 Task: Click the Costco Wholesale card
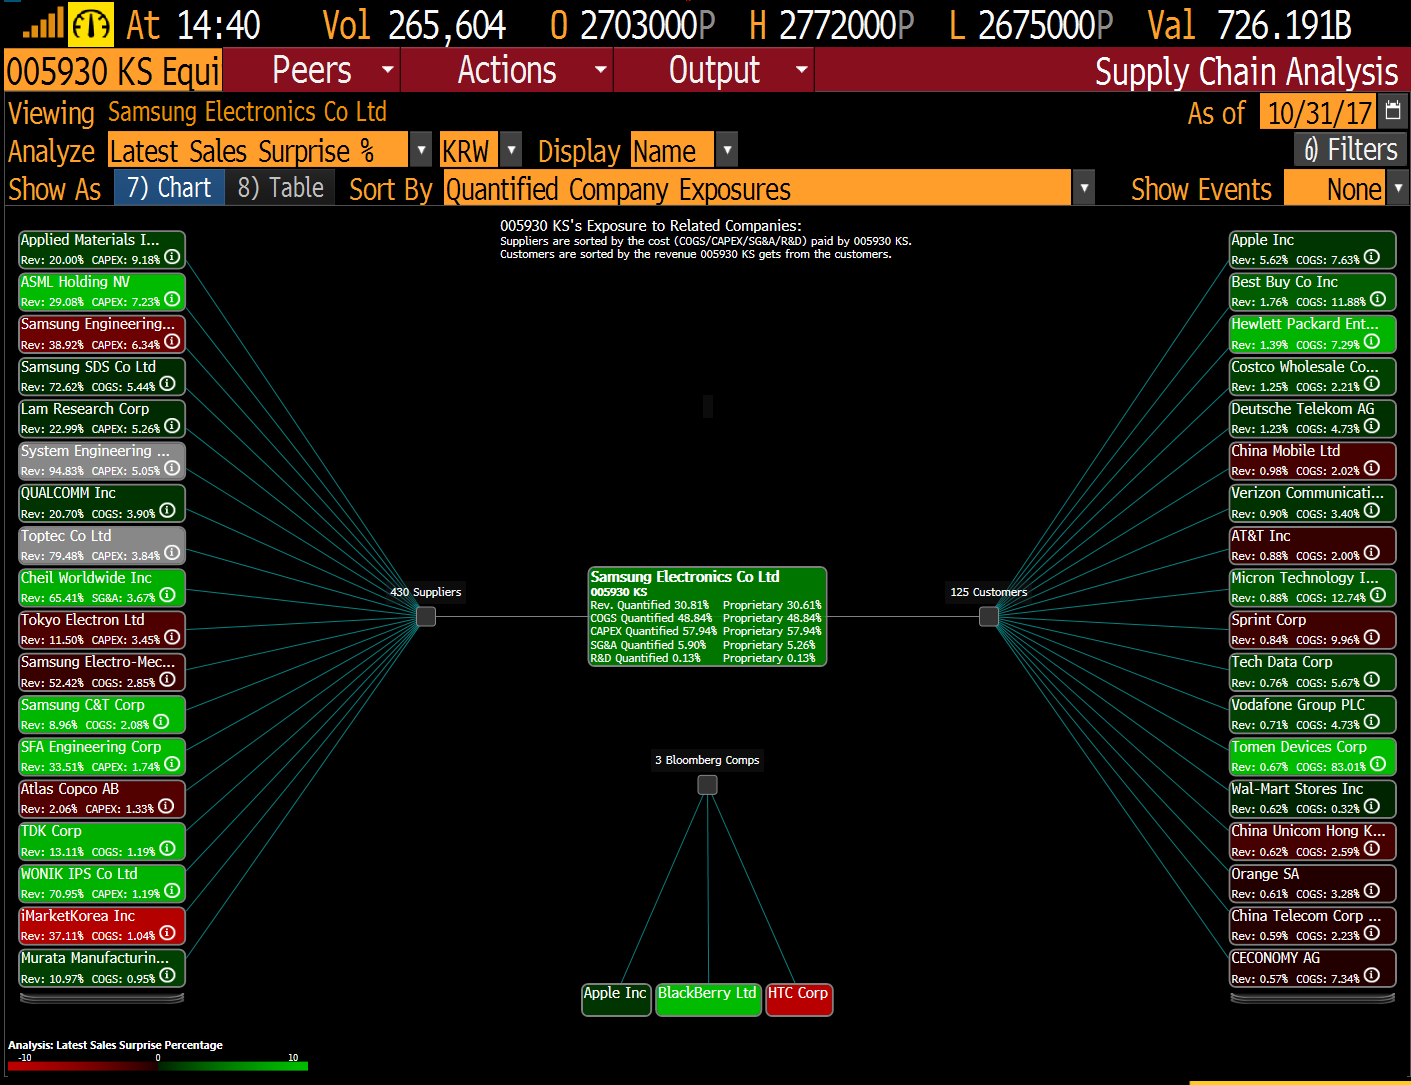click(x=1312, y=376)
